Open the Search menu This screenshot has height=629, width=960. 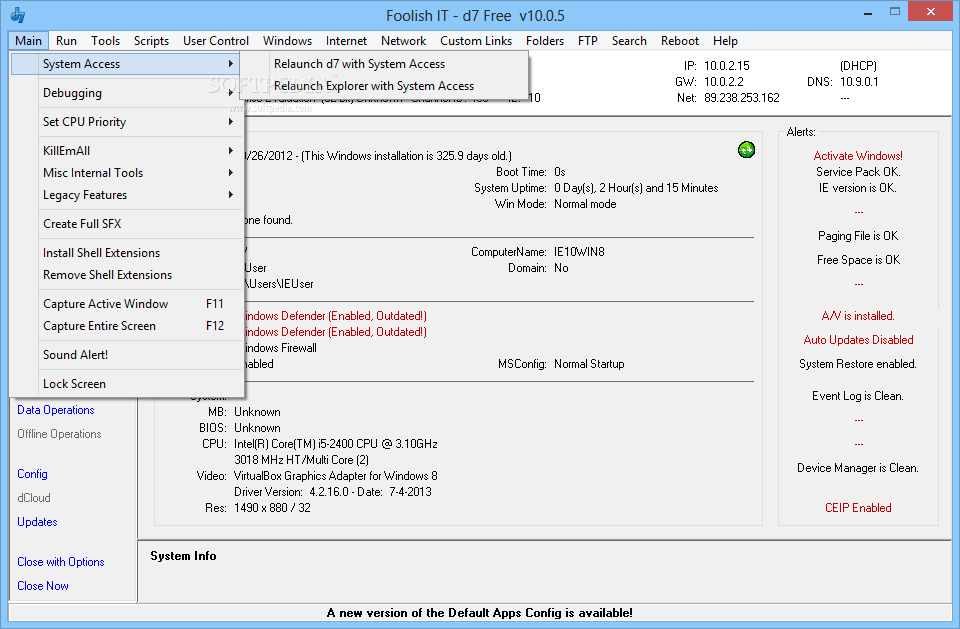click(629, 40)
